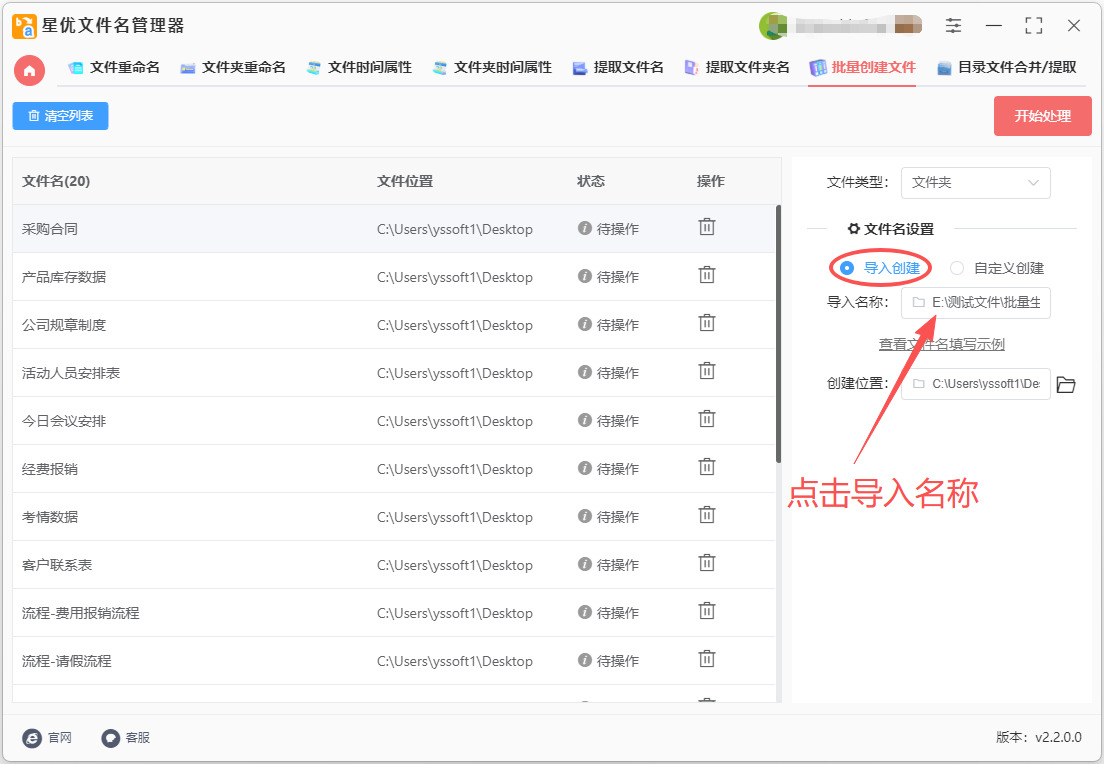Click trash icon for 流程-请假流程
This screenshot has height=764, width=1104.
click(x=707, y=659)
